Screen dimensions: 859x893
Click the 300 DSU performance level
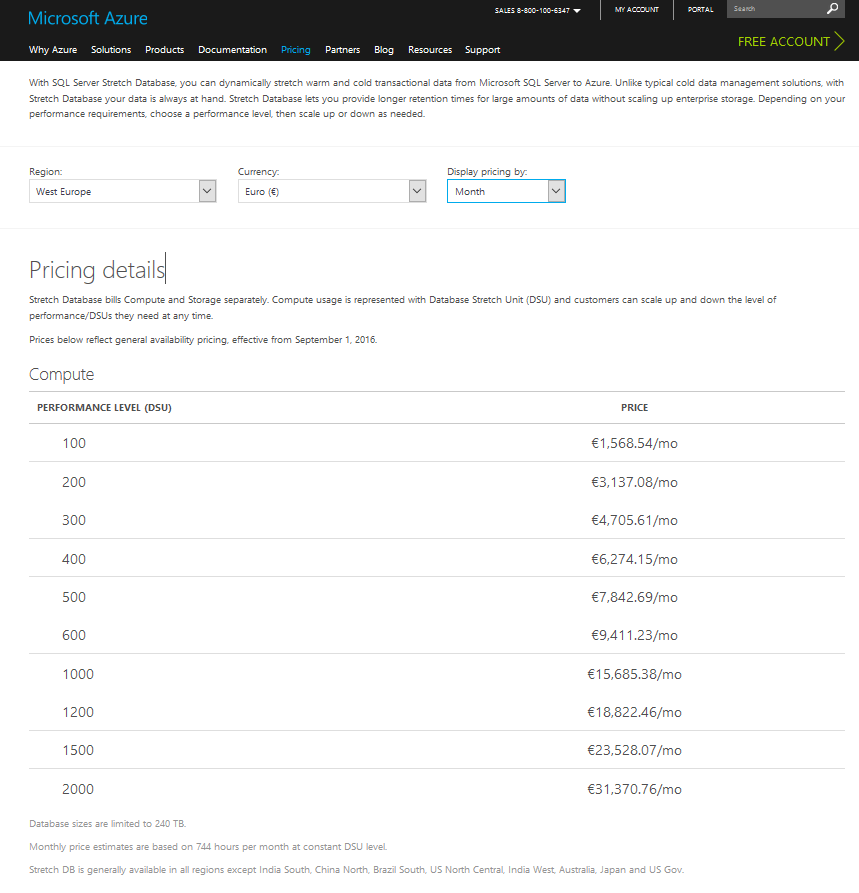[x=74, y=520]
